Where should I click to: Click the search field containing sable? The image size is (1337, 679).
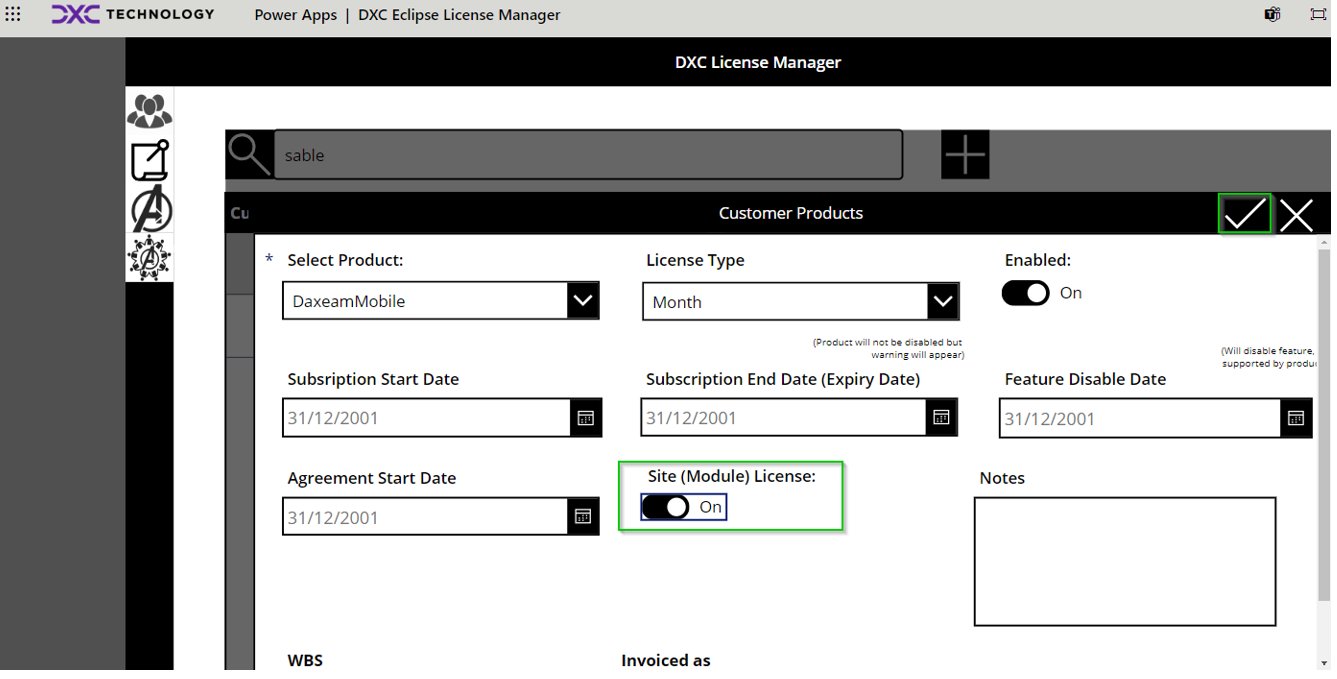587,155
